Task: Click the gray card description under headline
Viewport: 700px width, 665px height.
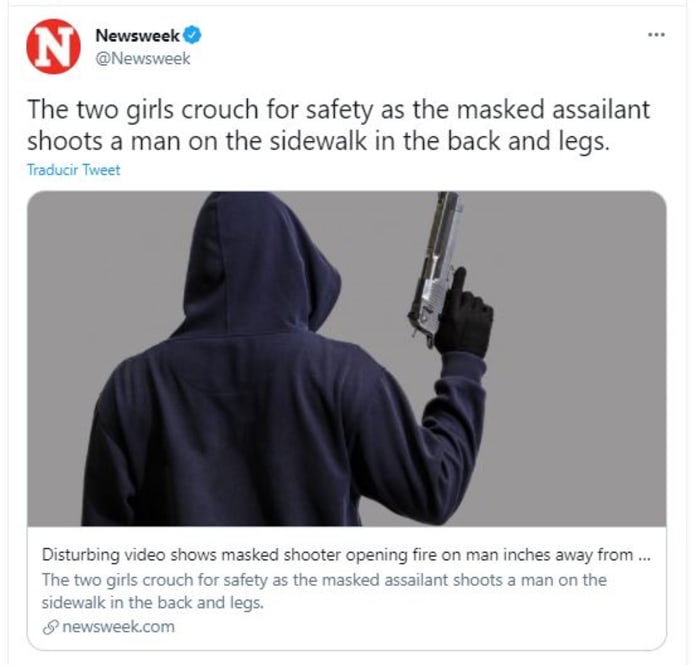Action: (x=324, y=591)
